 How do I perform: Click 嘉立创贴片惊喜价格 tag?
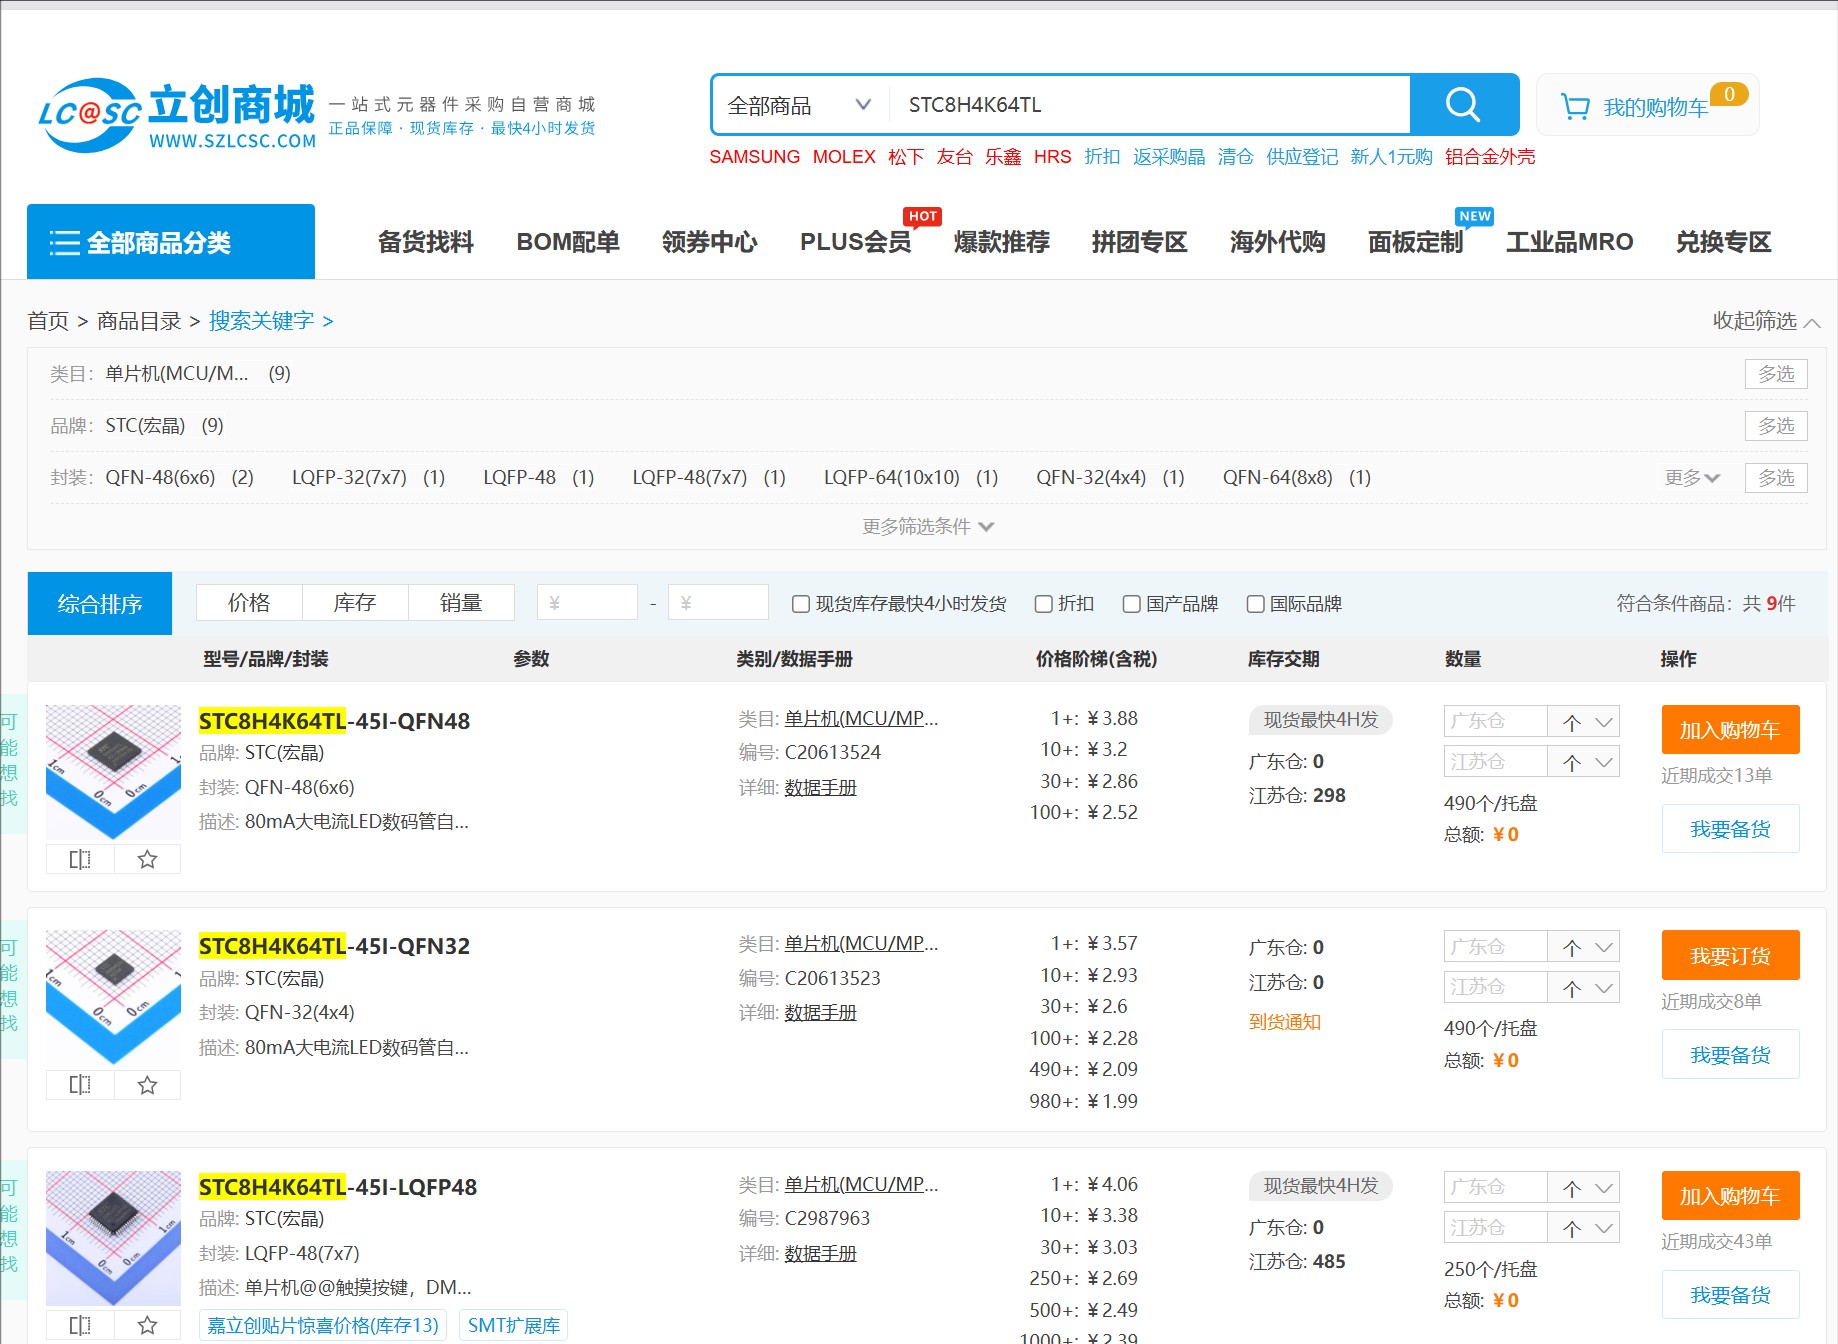323,1325
